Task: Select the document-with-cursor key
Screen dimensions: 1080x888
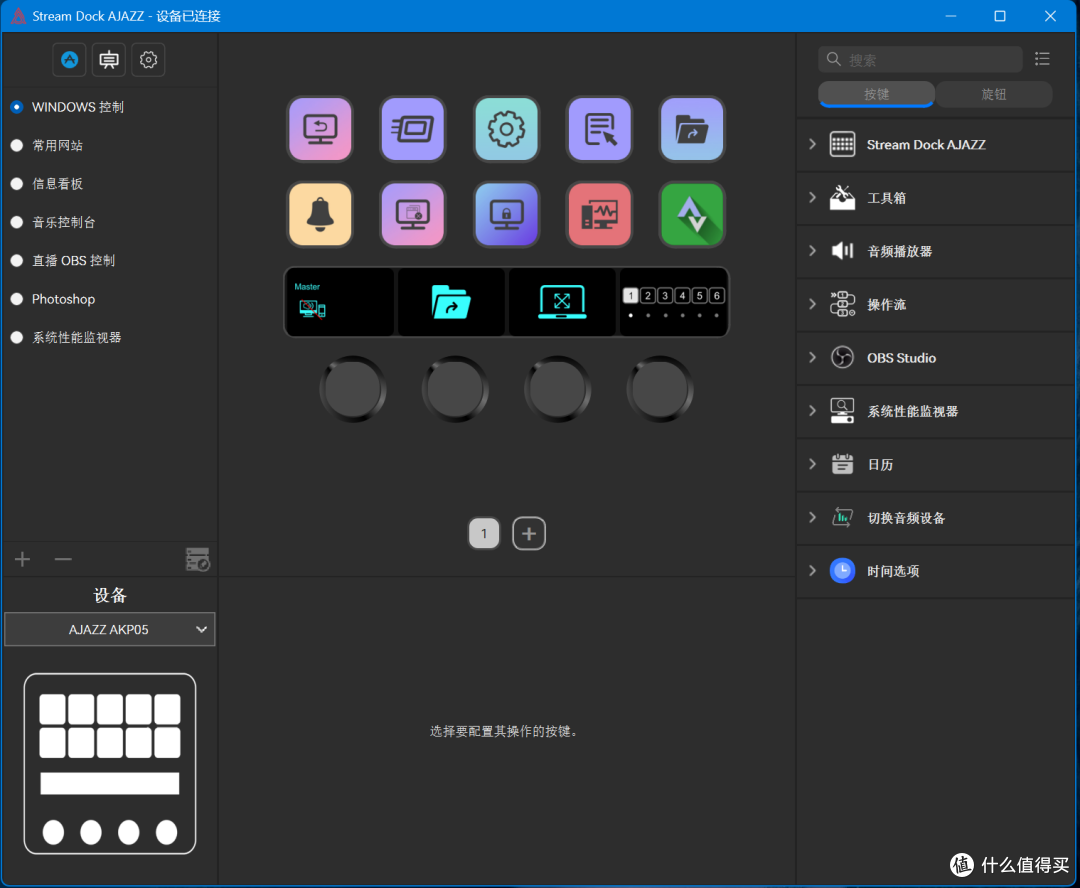Action: (x=599, y=129)
